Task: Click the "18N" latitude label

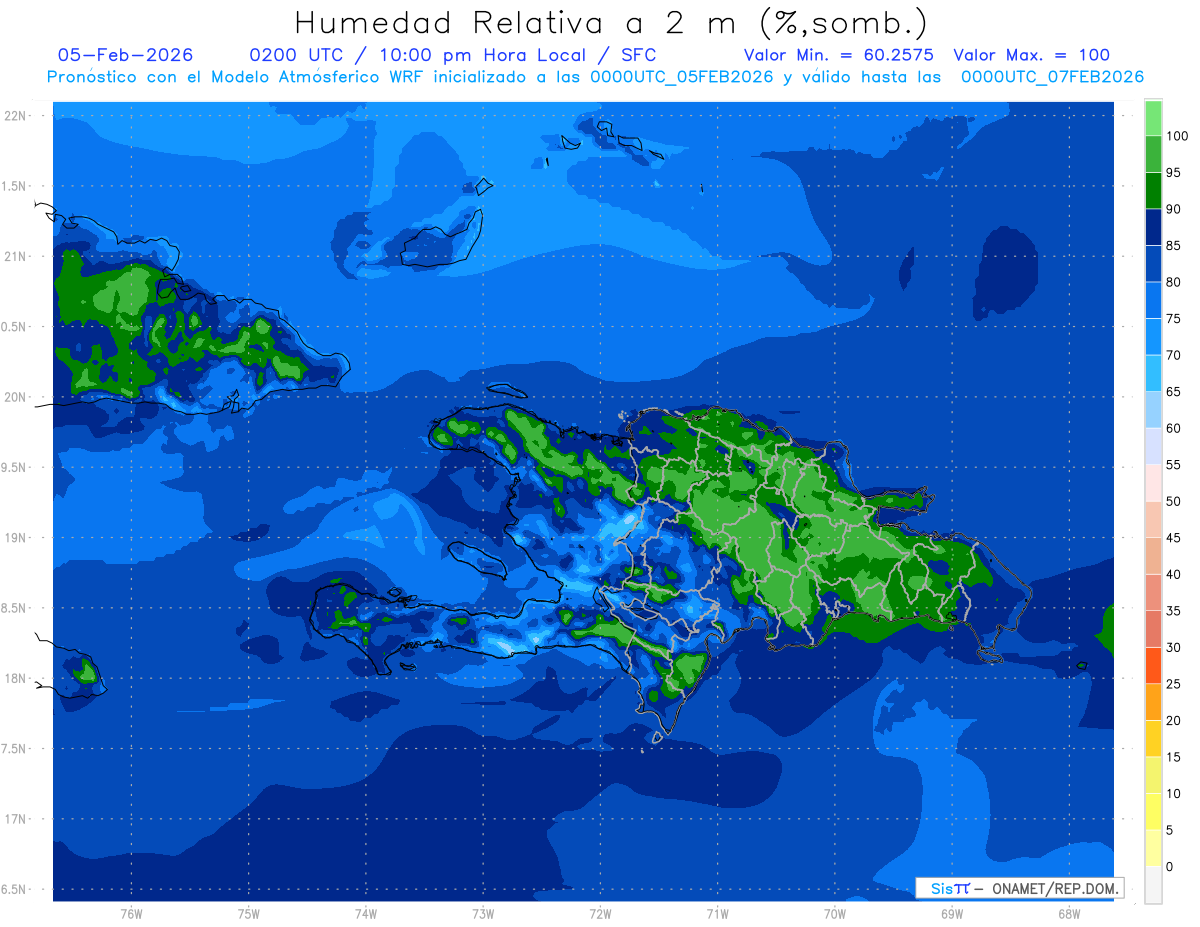Action: [14, 678]
